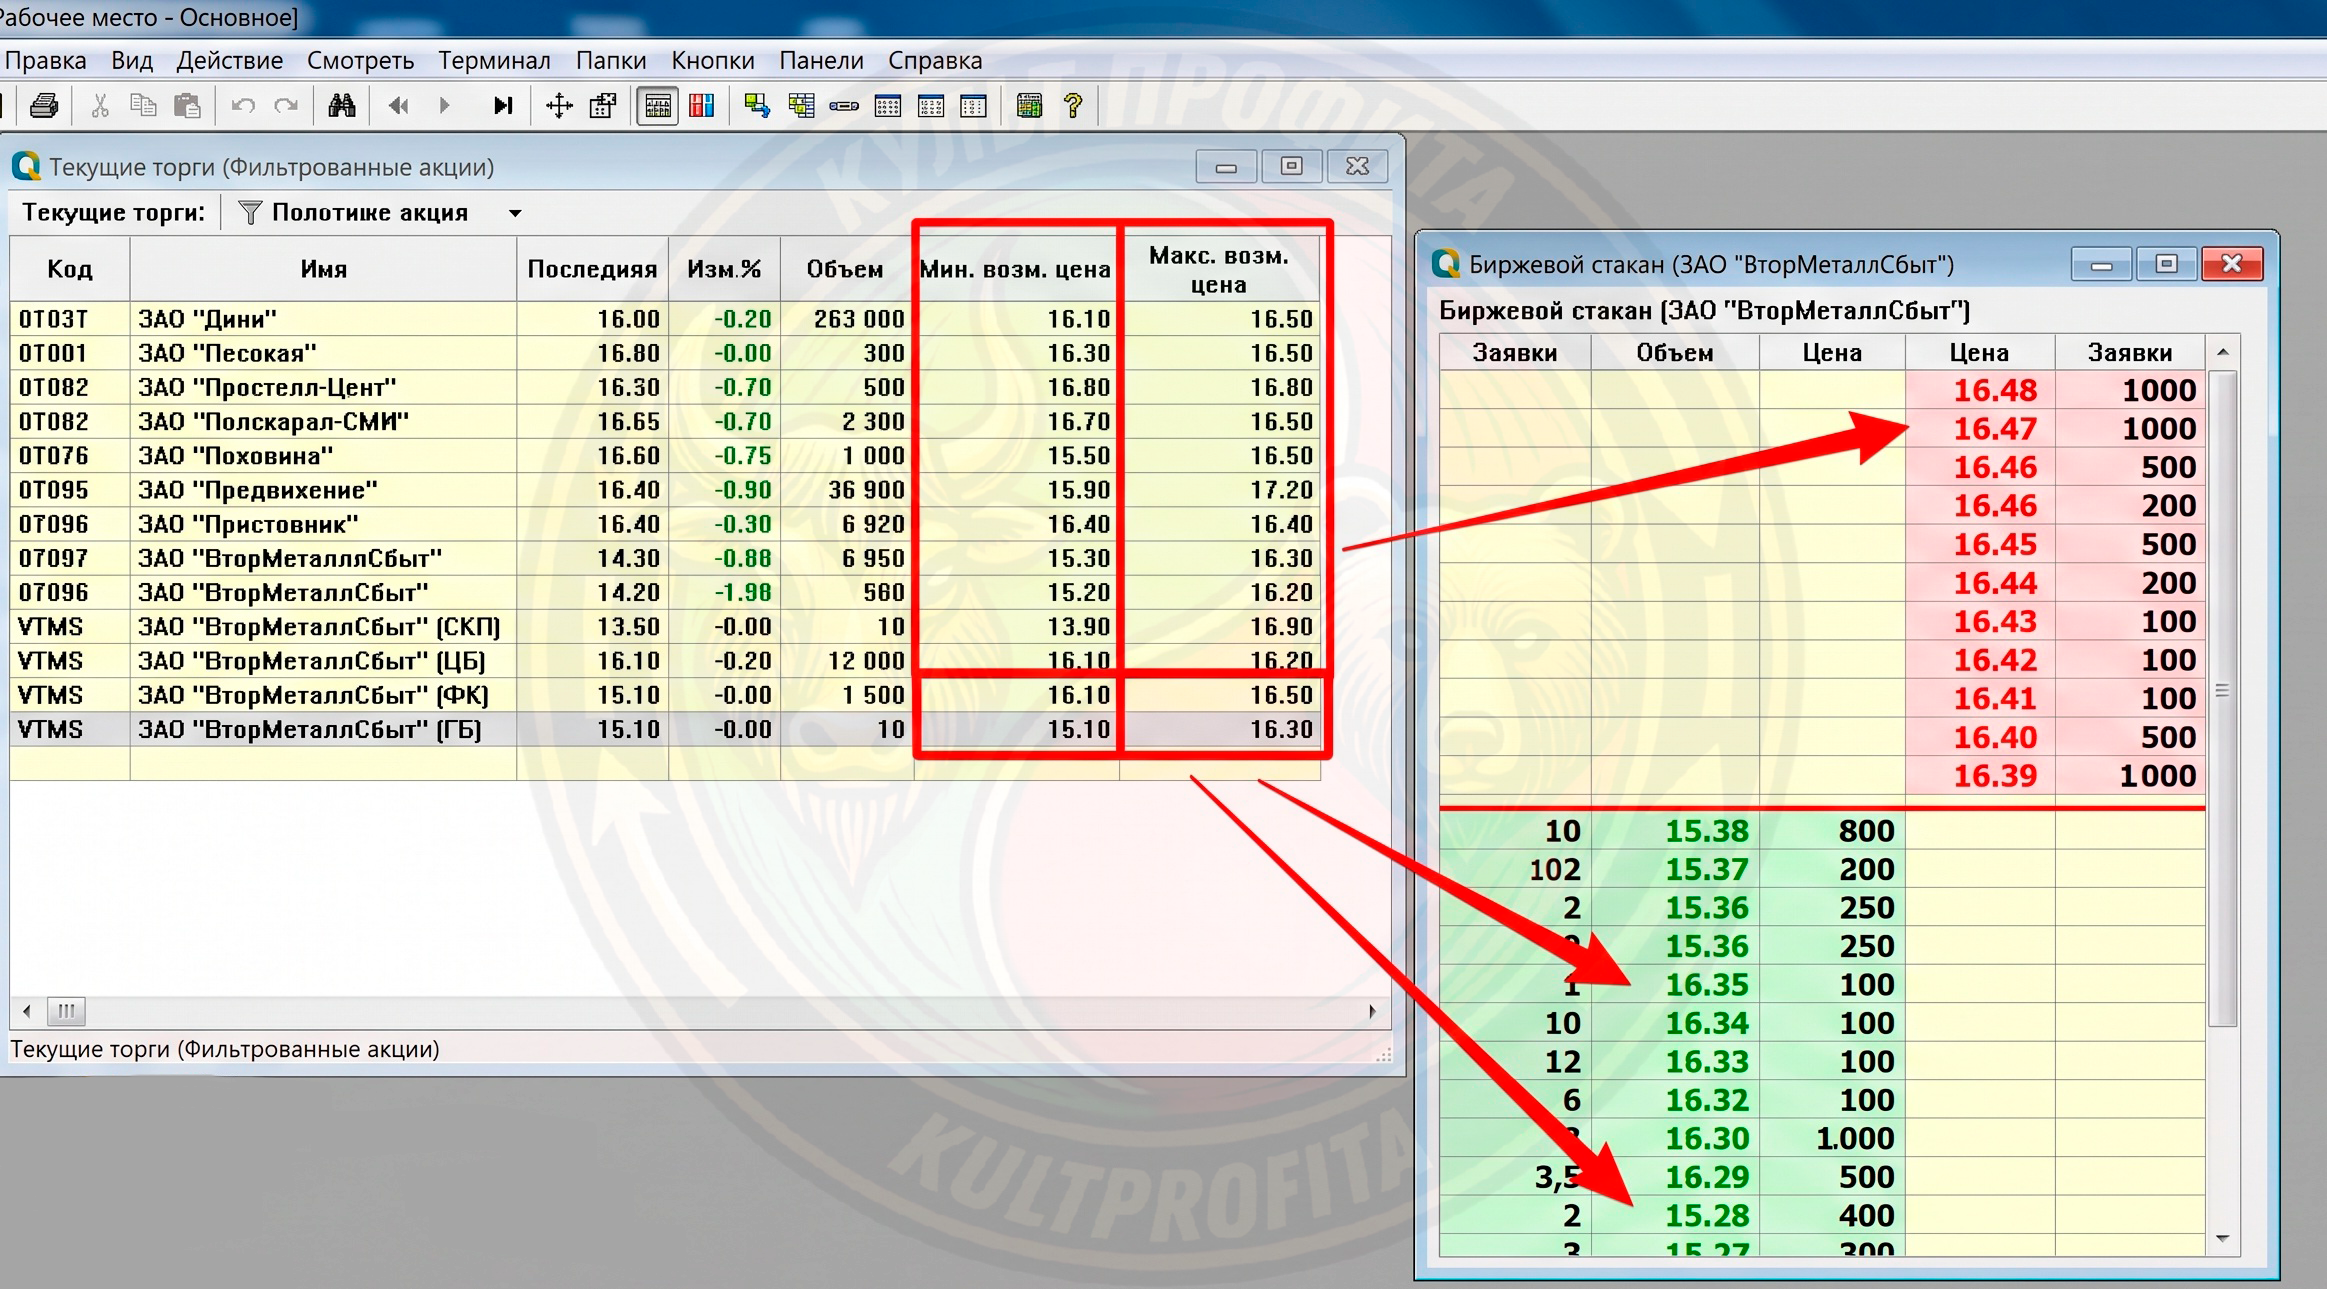2327x1289 pixels.
Task: Click the red and blue columns icon
Action: (x=702, y=105)
